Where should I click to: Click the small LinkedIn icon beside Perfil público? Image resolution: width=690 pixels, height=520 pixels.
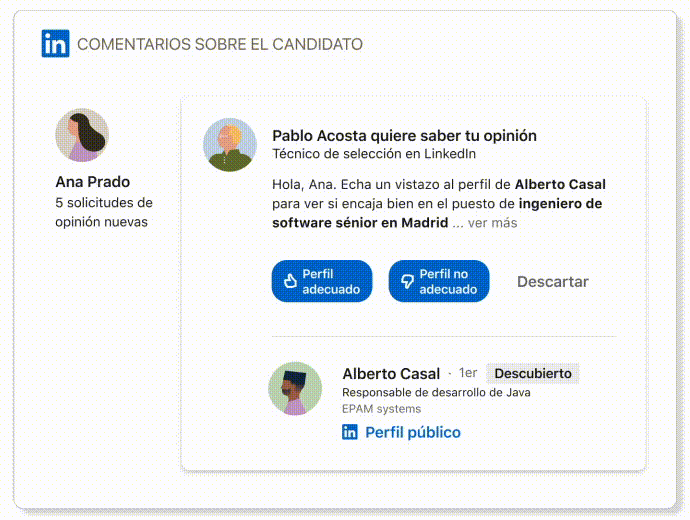click(x=350, y=432)
